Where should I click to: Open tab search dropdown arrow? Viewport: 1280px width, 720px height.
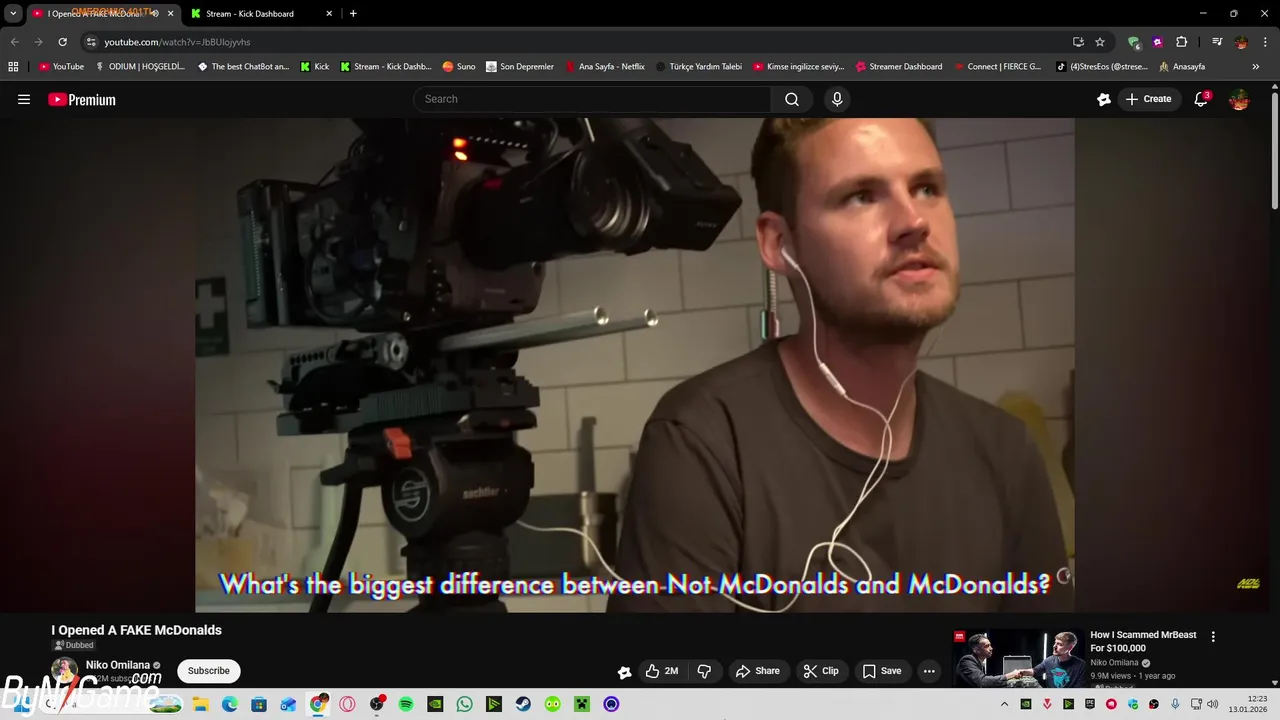pos(13,14)
